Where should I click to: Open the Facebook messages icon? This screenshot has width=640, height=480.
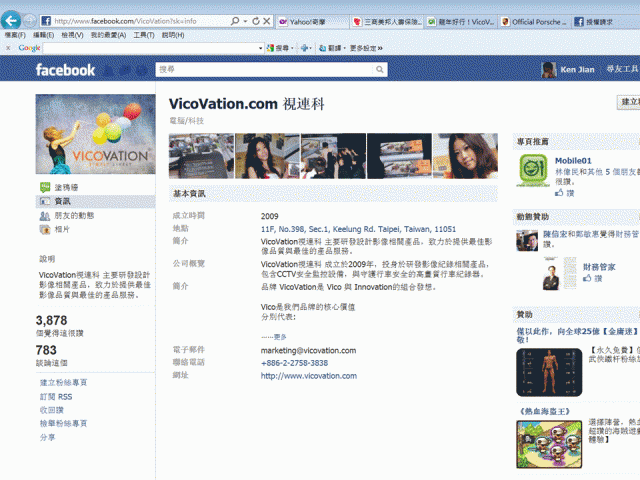(x=125, y=71)
